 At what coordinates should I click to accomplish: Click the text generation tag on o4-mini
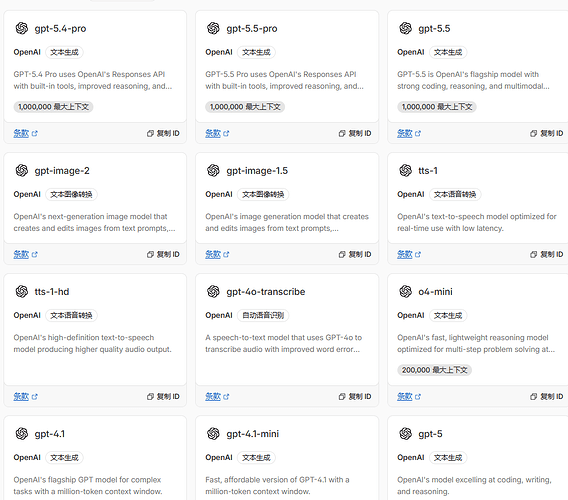point(448,315)
